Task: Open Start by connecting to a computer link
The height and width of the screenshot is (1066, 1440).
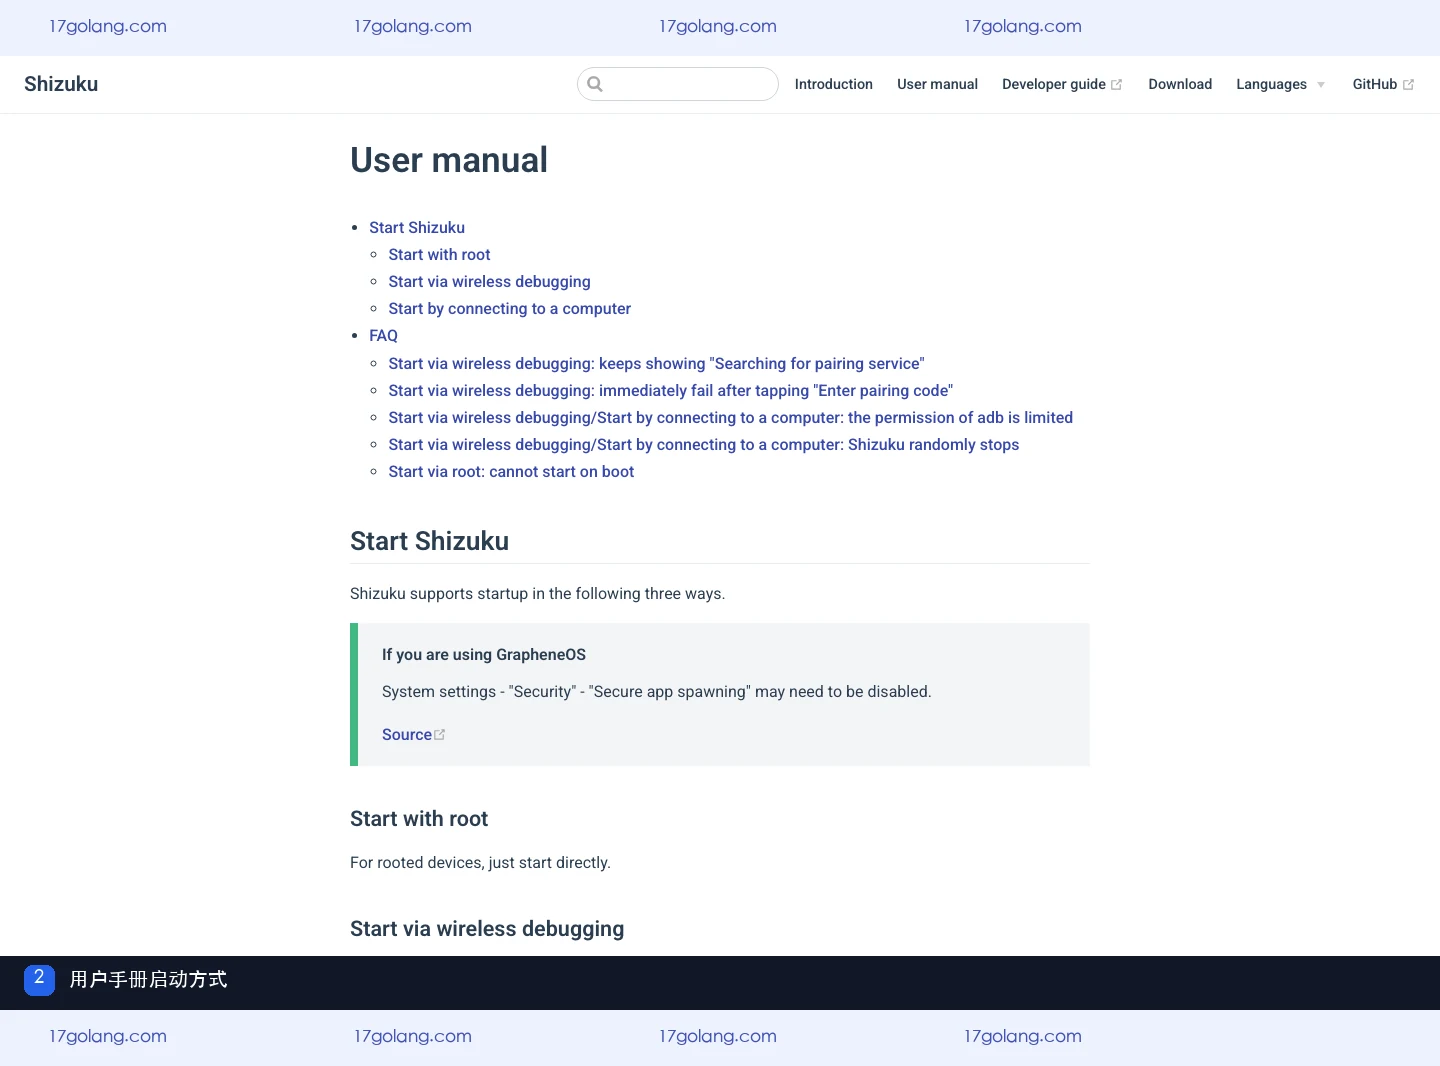Action: tap(509, 308)
